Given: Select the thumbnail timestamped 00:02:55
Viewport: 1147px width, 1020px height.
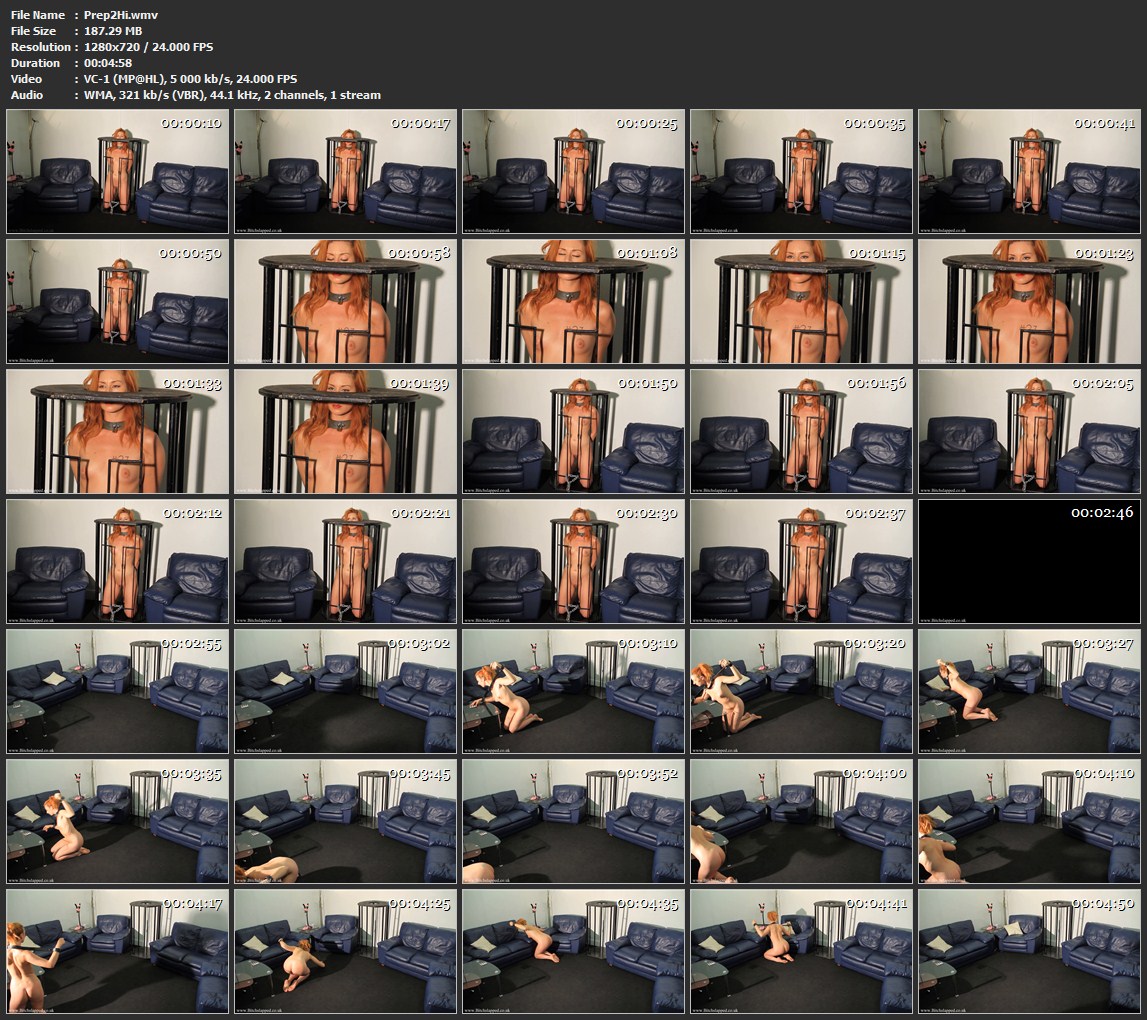Looking at the screenshot, I should point(117,691).
